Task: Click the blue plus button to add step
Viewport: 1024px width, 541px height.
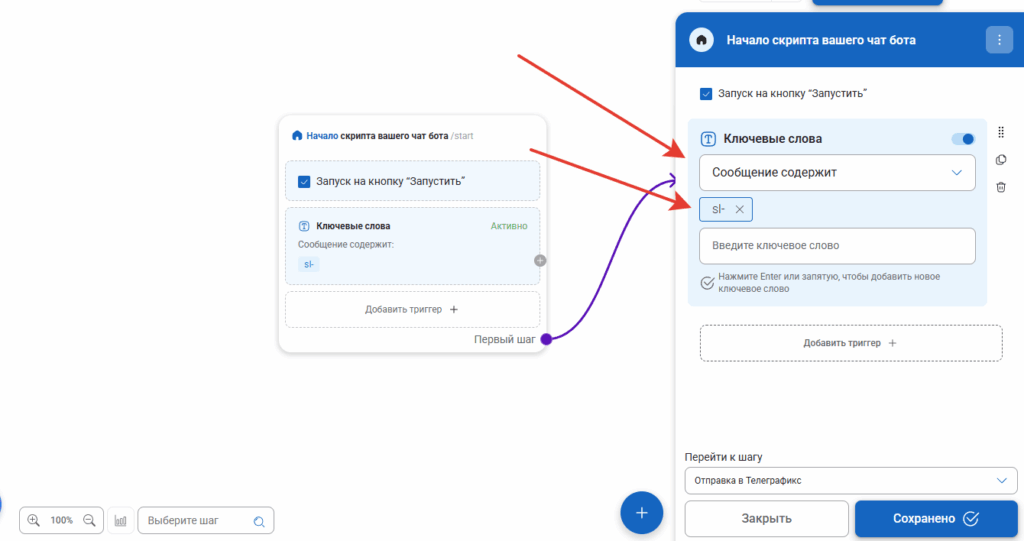Action: 642,513
